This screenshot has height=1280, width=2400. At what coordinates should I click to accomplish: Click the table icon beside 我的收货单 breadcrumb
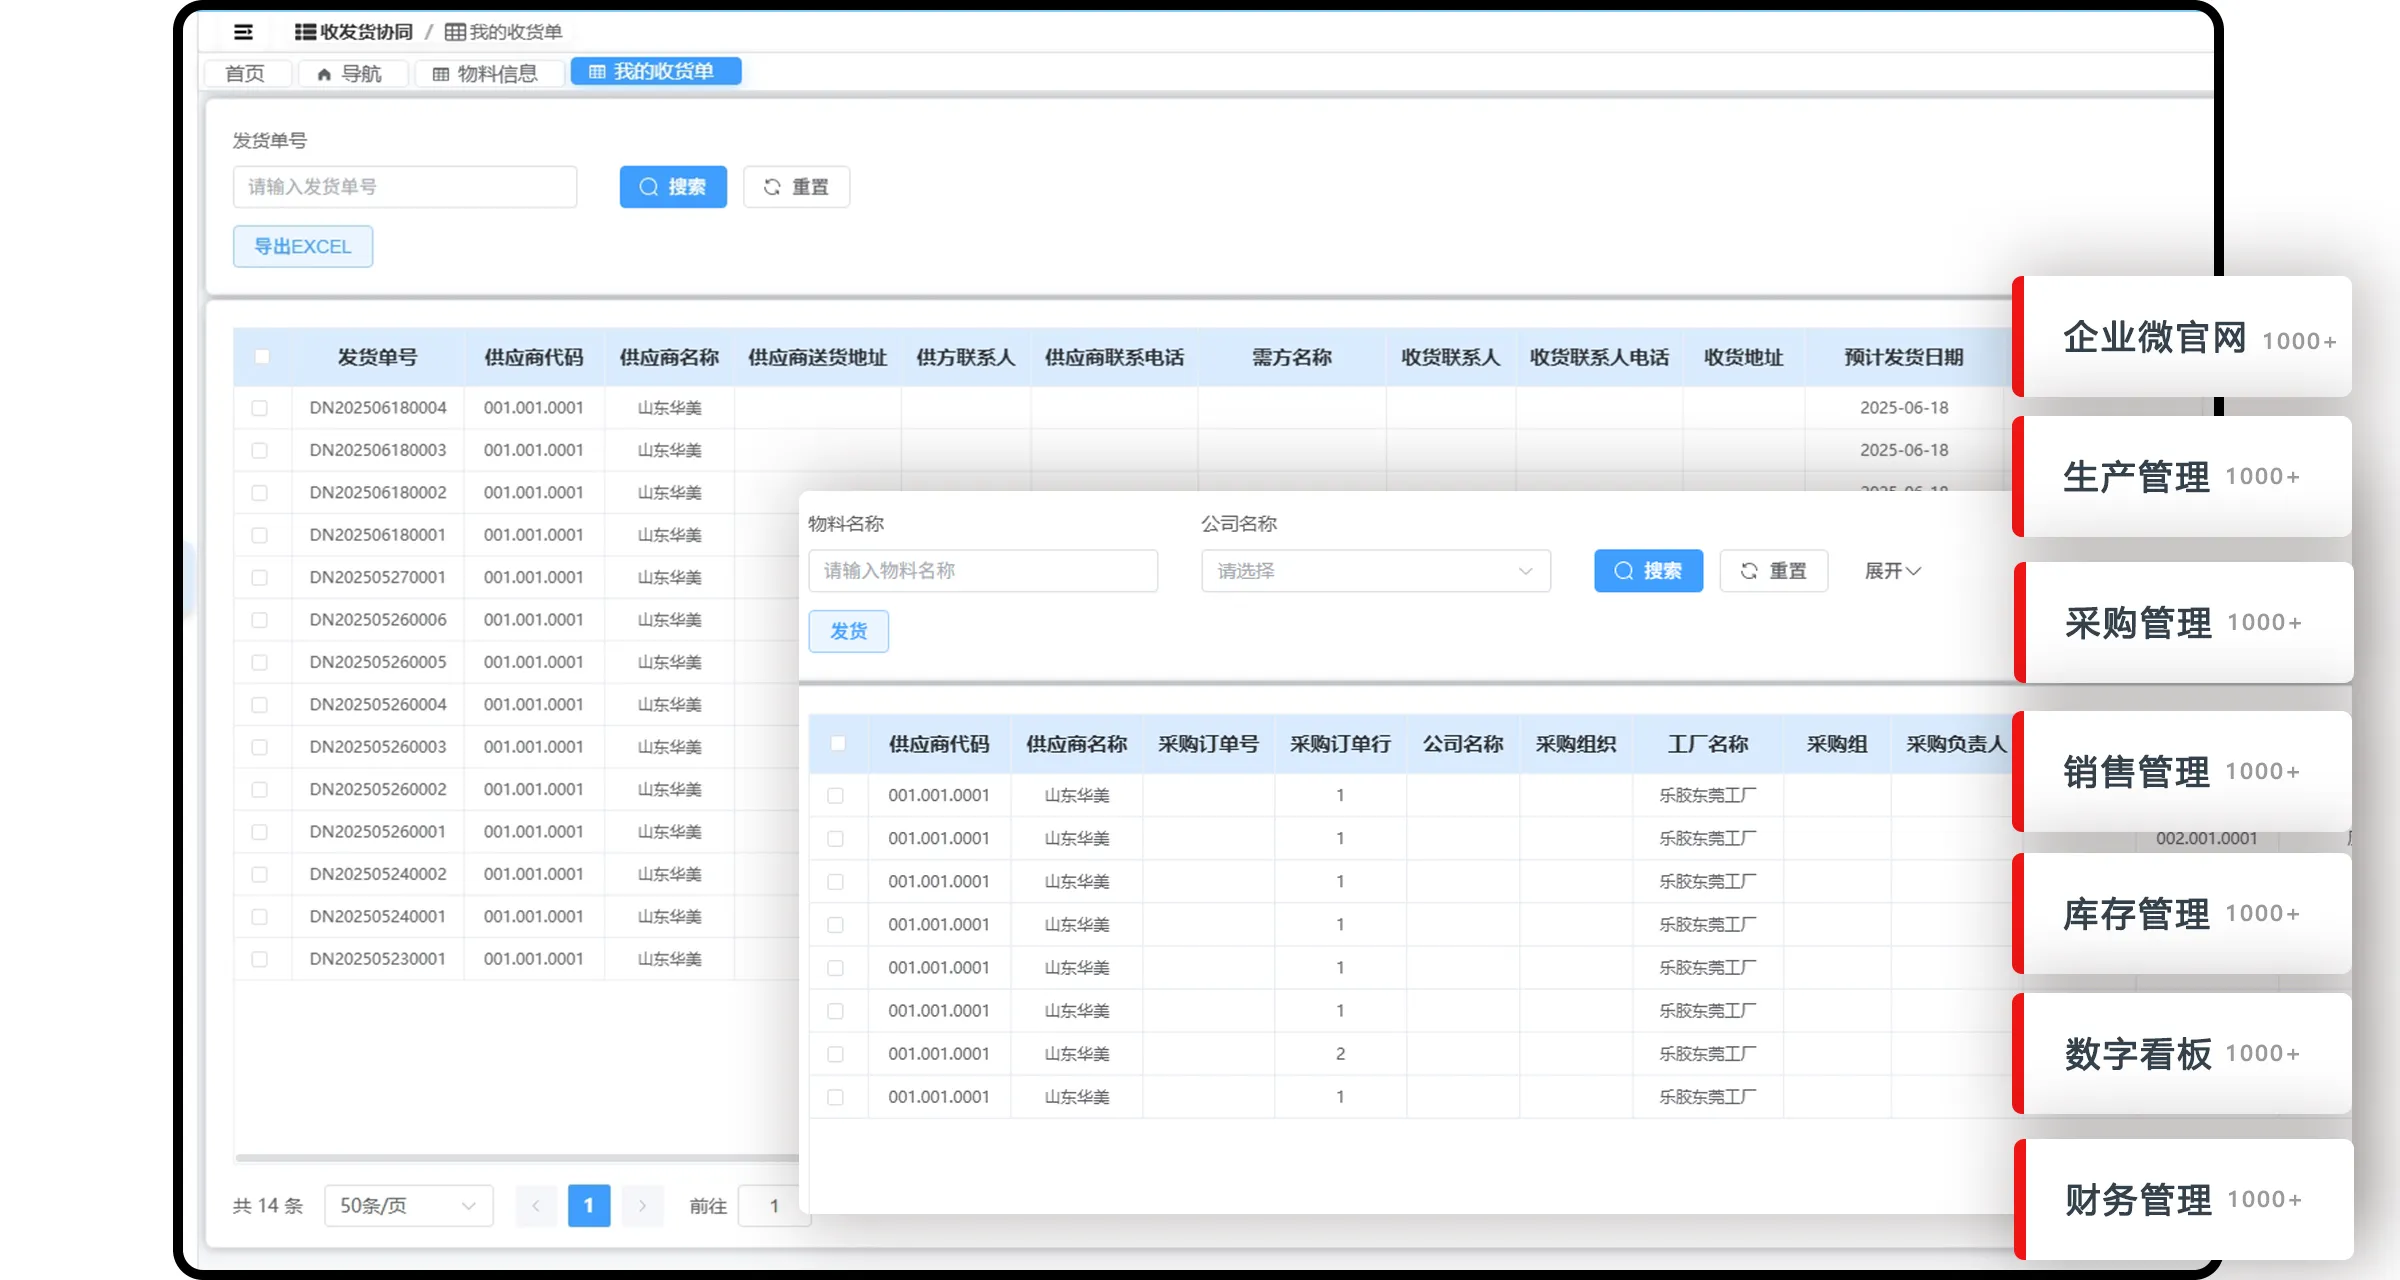click(455, 32)
